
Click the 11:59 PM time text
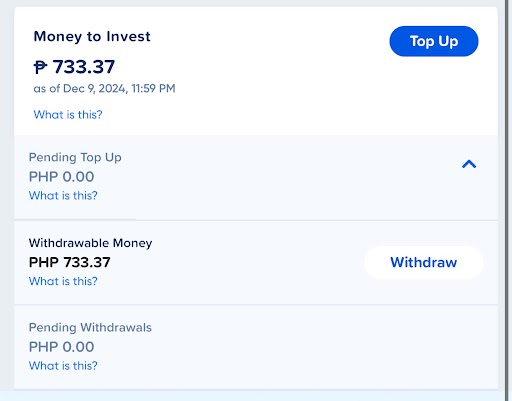[153, 88]
